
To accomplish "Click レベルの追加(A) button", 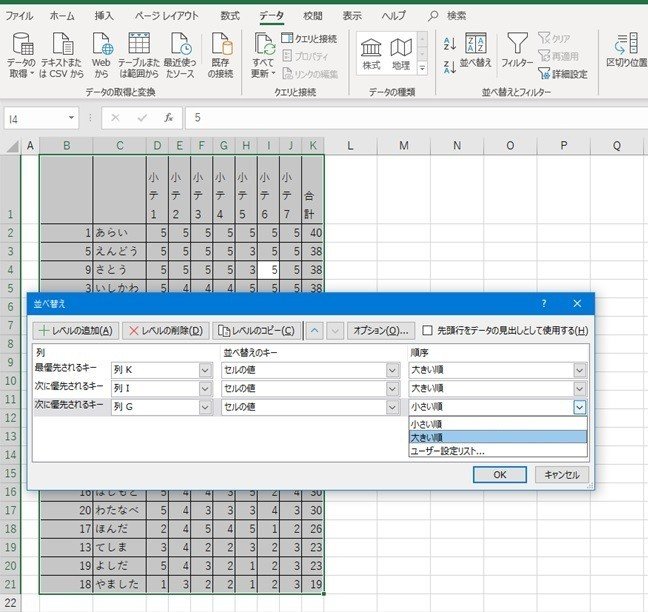I will pos(76,331).
